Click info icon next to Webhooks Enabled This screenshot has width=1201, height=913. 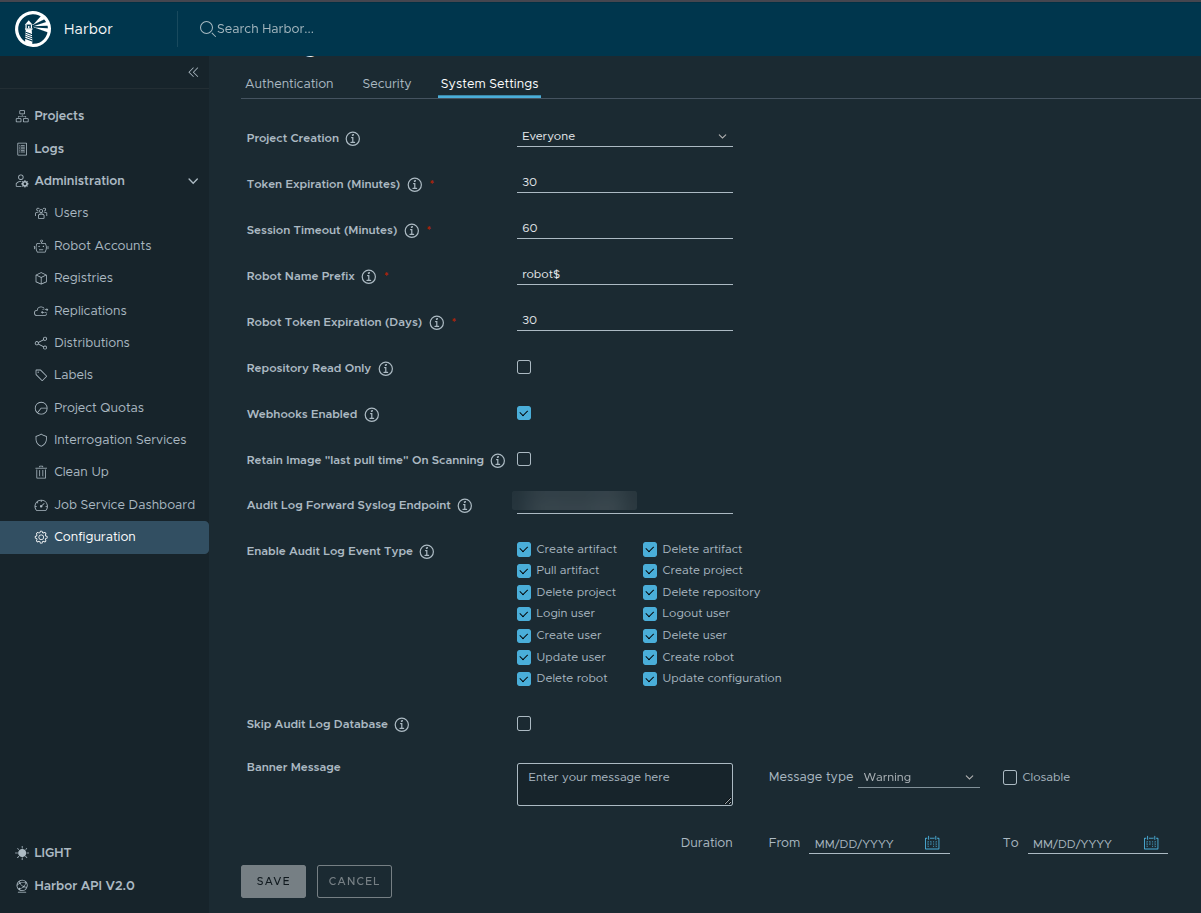371,415
